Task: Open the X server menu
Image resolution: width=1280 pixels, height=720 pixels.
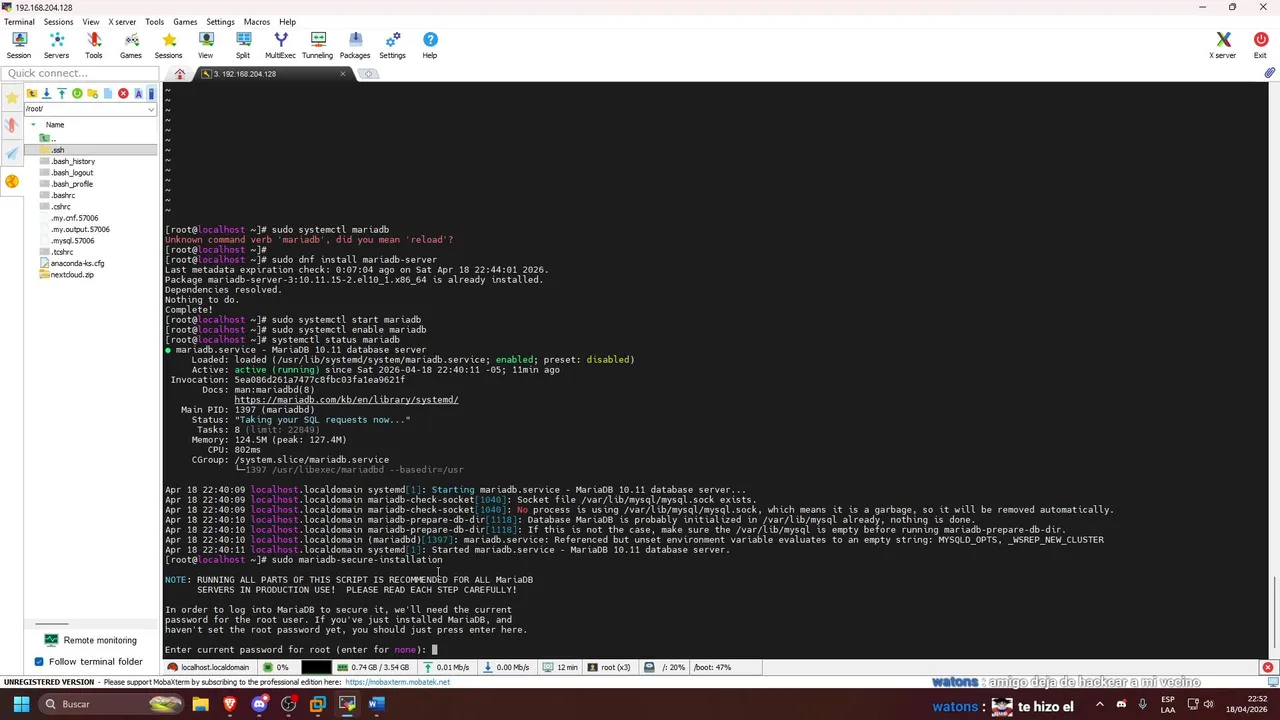Action: click(x=122, y=21)
